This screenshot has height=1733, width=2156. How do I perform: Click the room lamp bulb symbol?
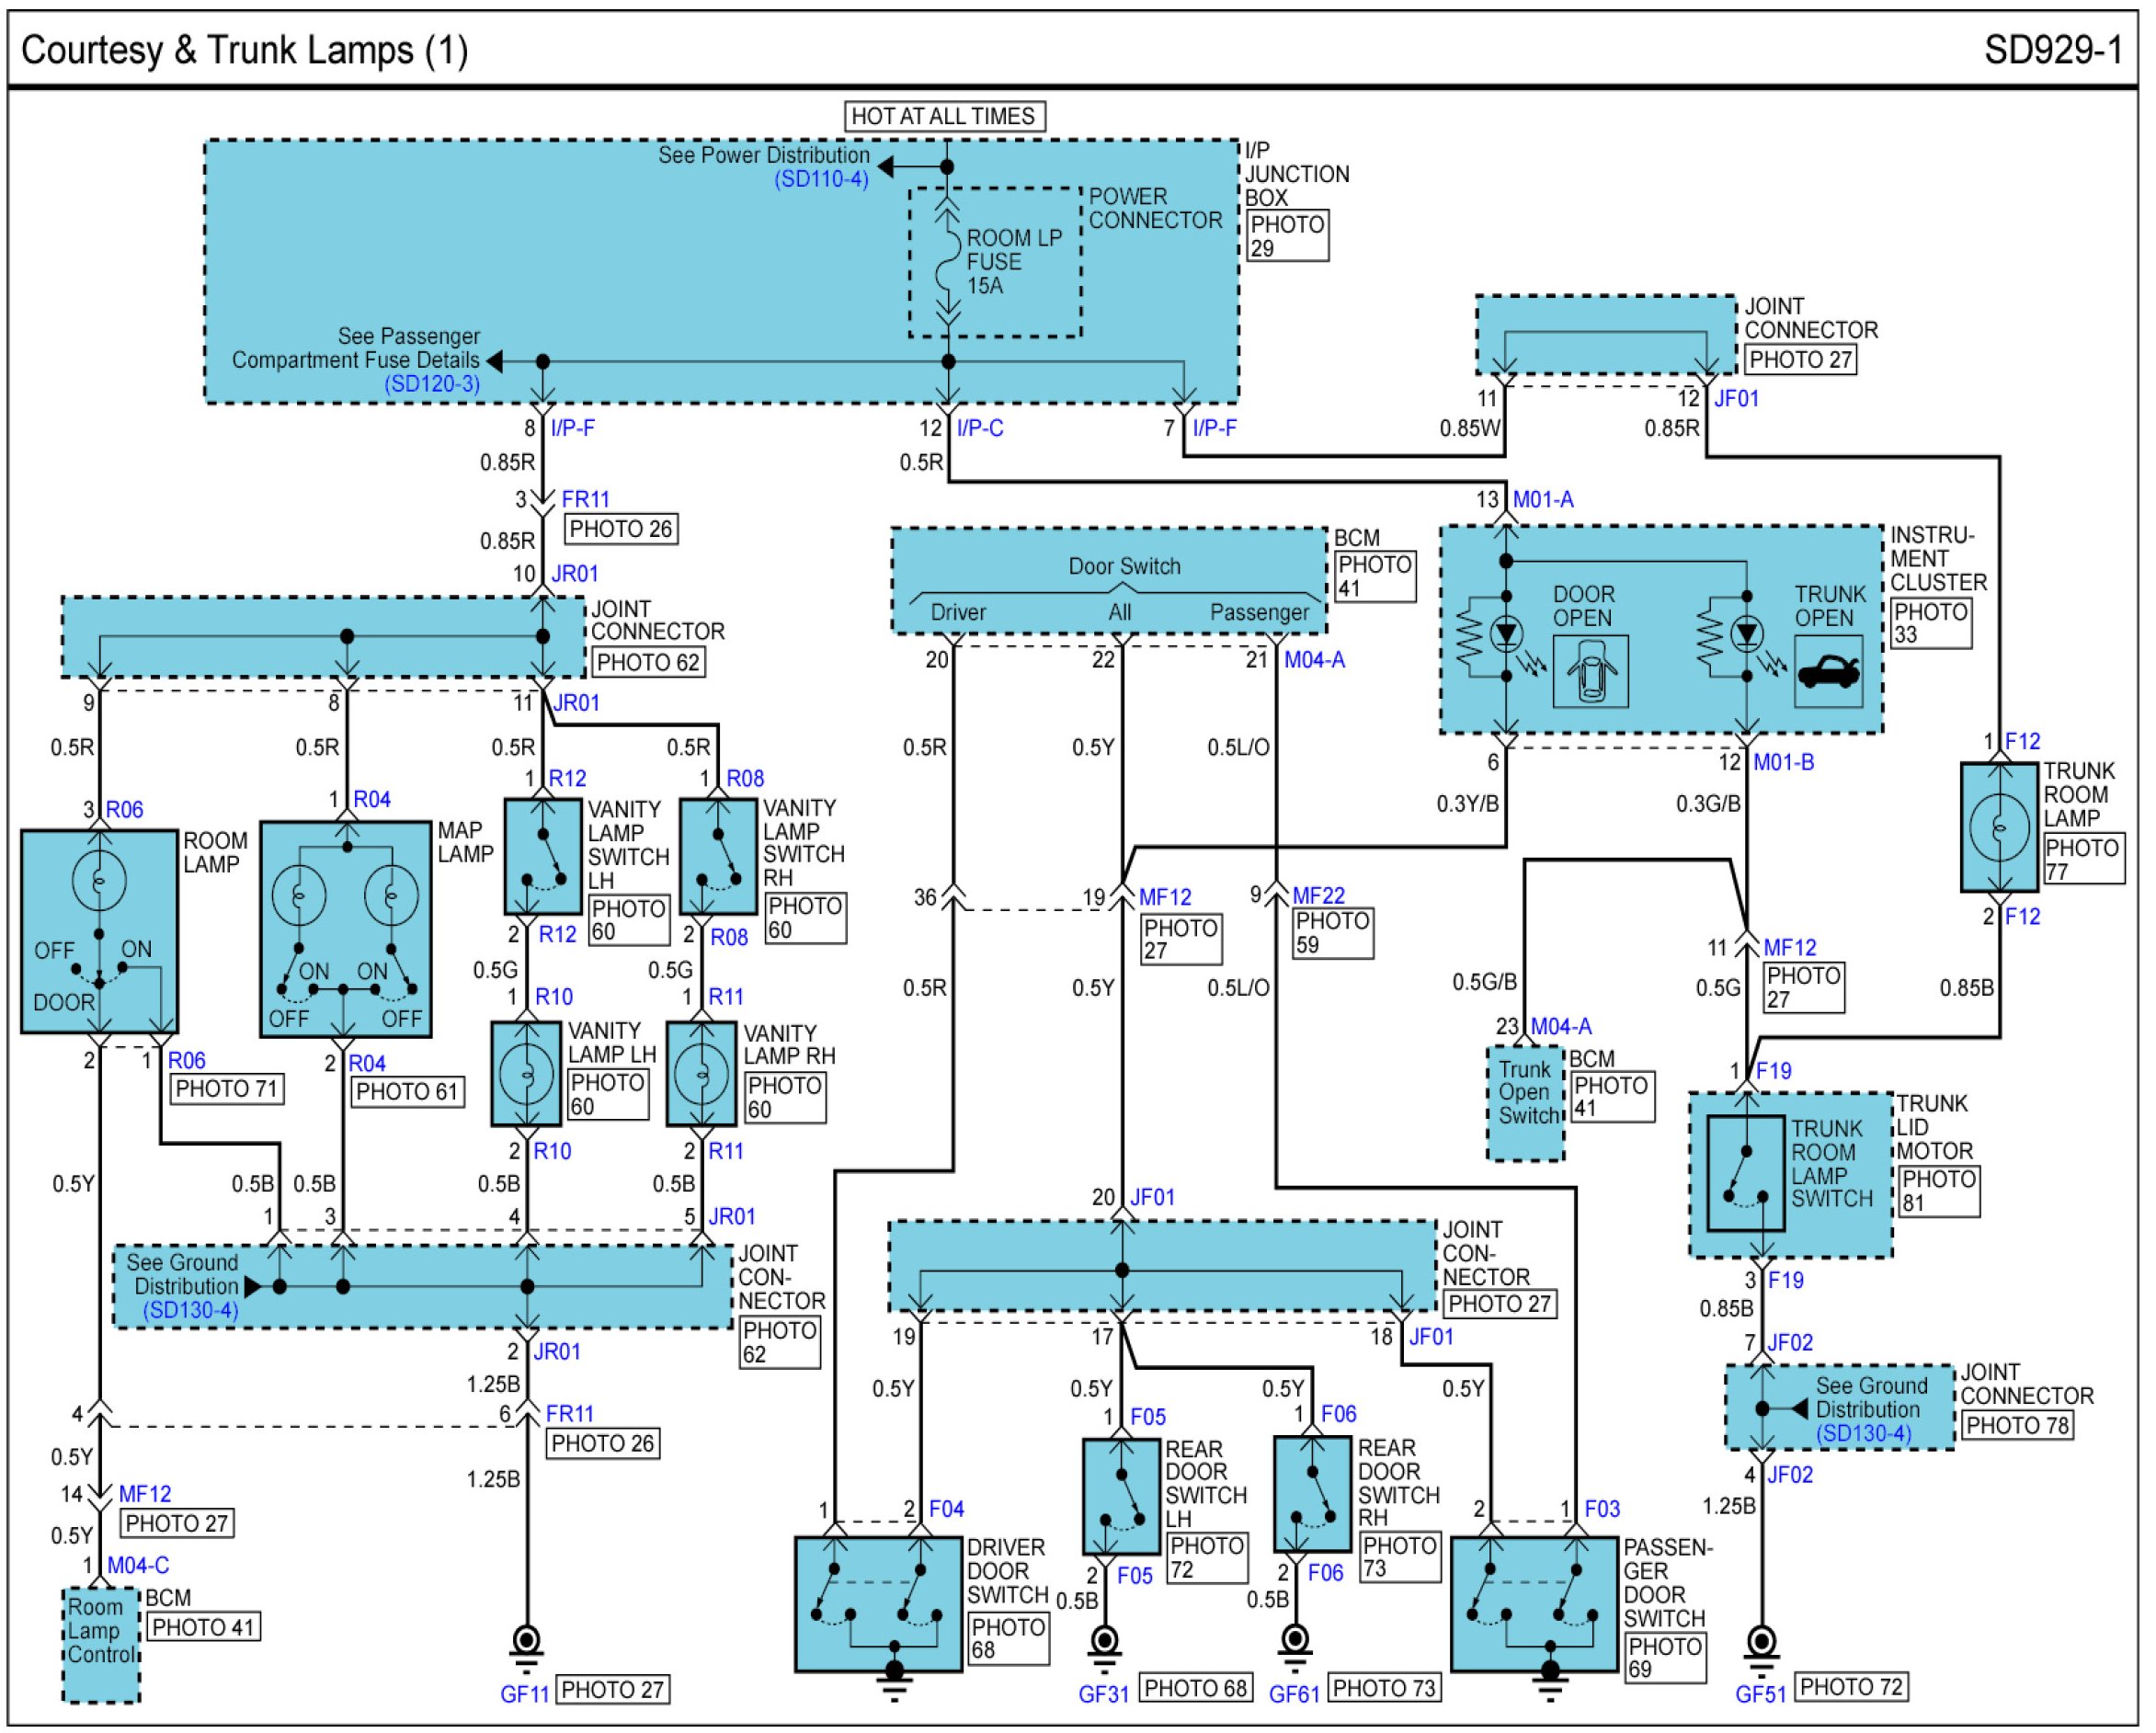click(x=99, y=881)
